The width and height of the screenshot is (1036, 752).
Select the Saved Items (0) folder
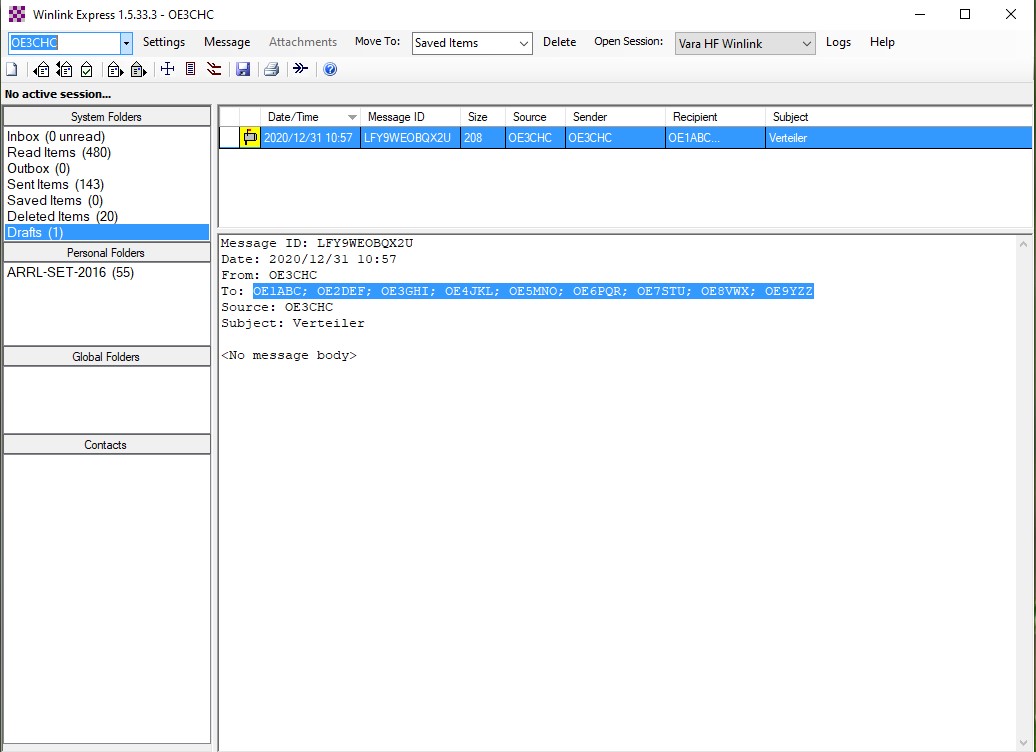(x=55, y=200)
